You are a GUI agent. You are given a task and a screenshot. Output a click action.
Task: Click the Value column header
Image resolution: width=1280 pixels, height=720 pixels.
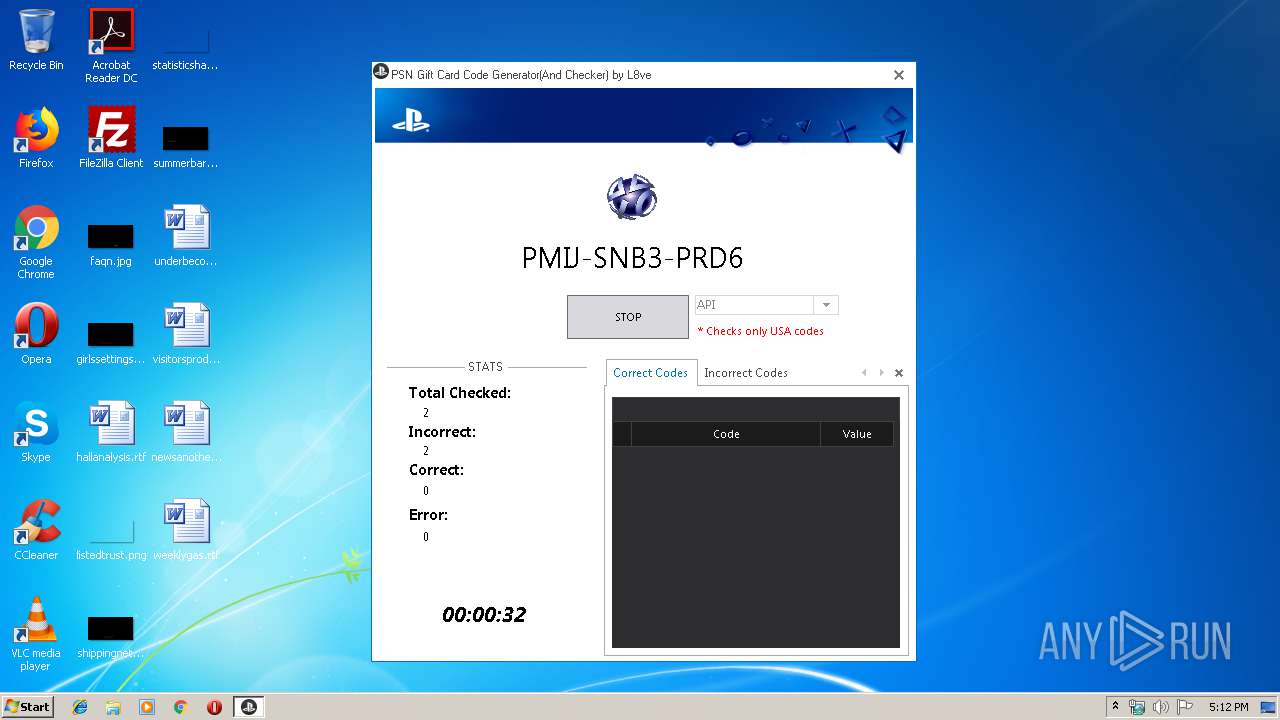[857, 434]
